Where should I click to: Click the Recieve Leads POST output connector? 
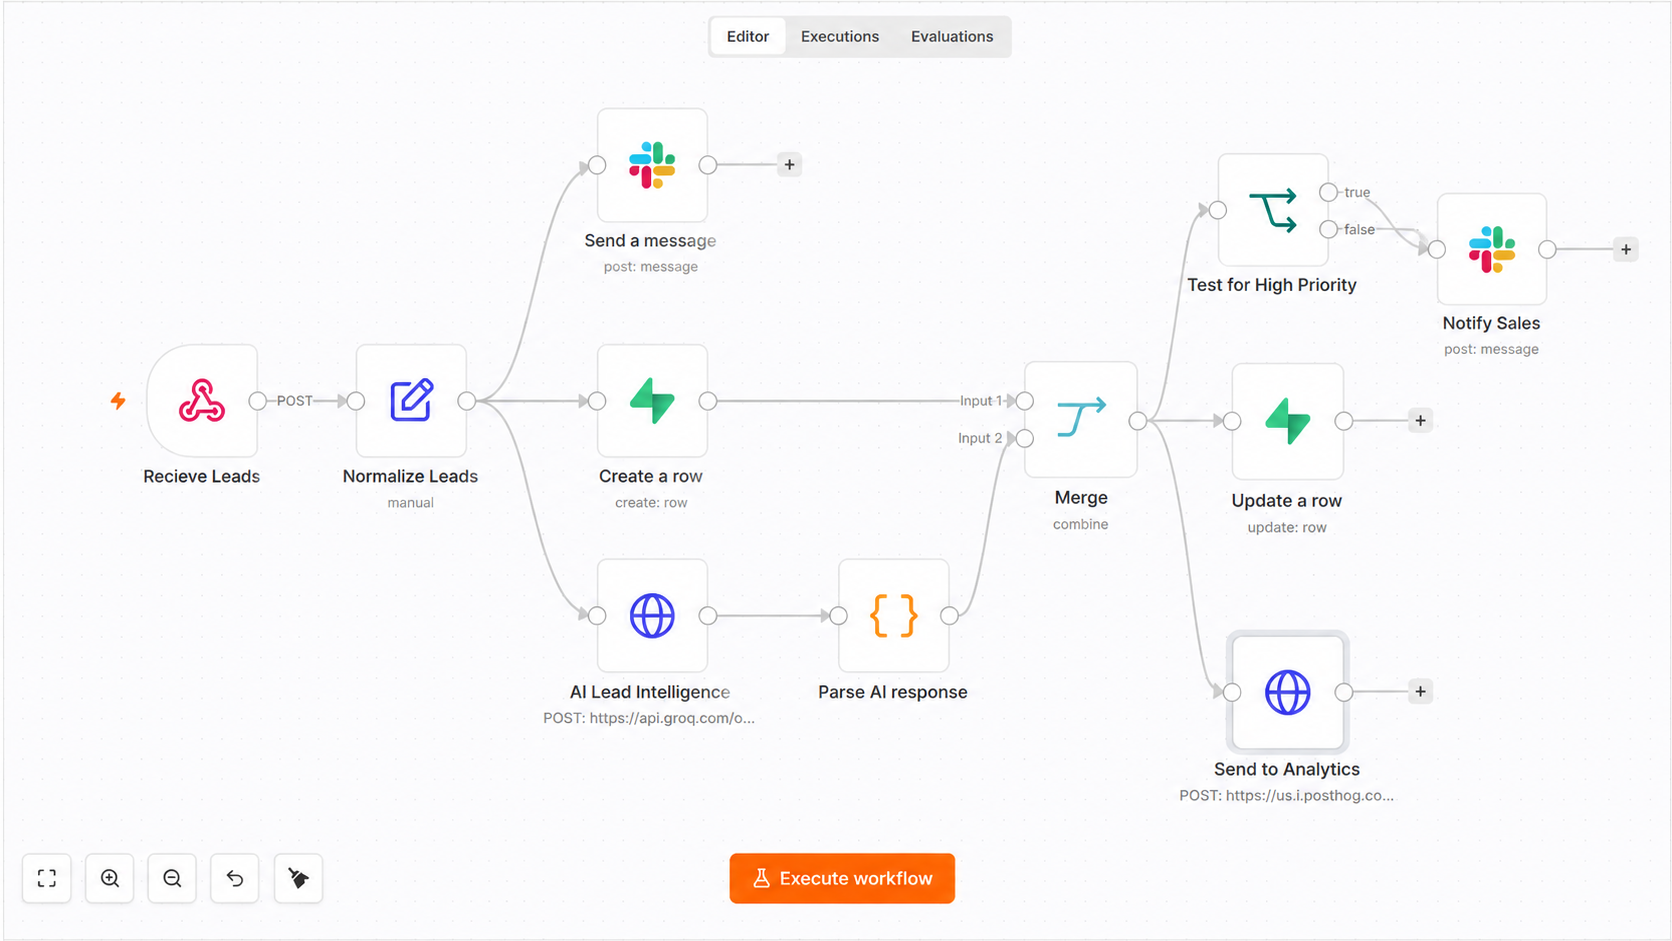click(x=258, y=401)
